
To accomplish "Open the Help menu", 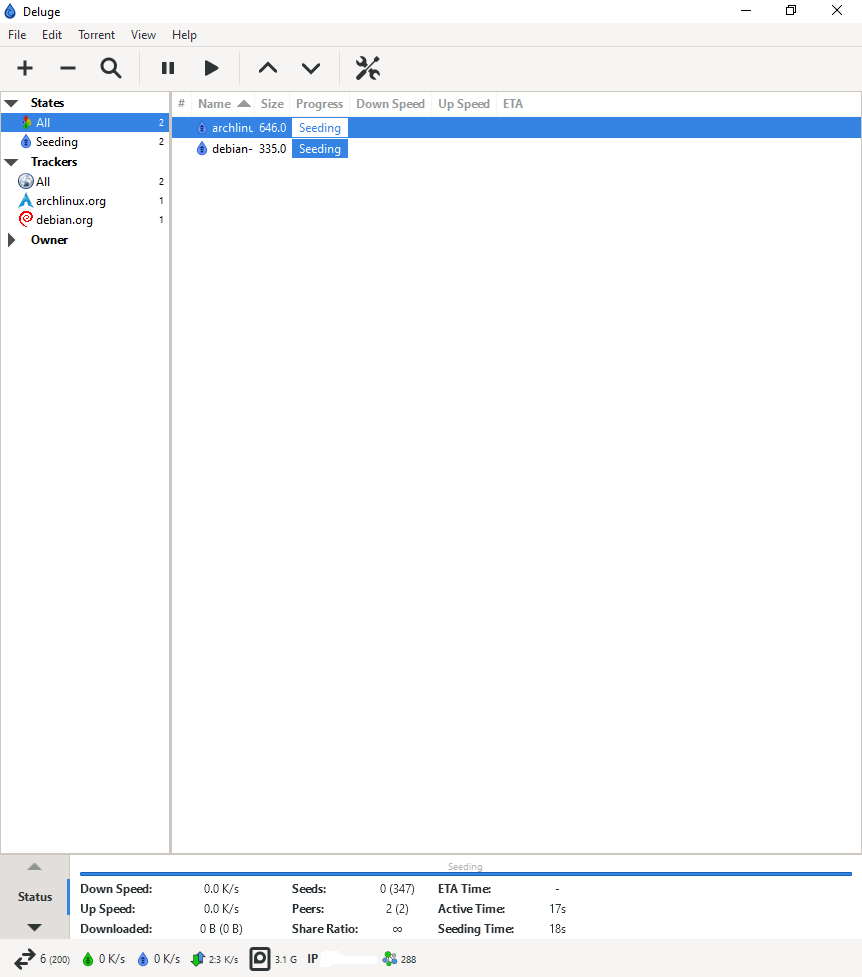I will click(x=184, y=35).
